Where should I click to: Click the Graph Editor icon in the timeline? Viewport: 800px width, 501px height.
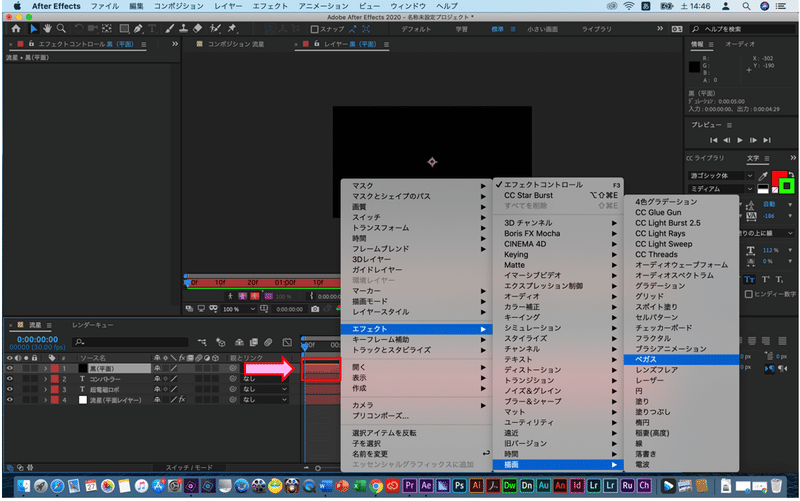click(287, 342)
